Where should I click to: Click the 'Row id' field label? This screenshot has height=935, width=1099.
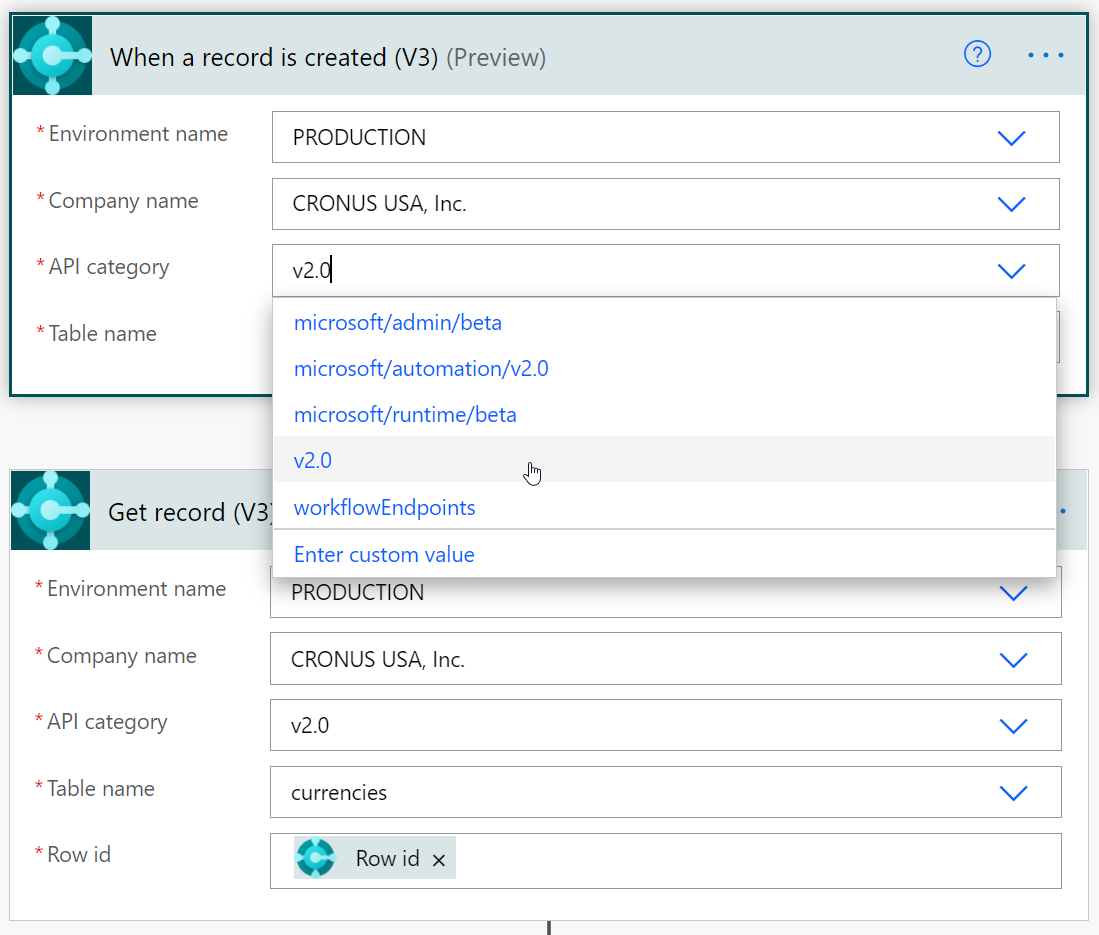click(78, 854)
